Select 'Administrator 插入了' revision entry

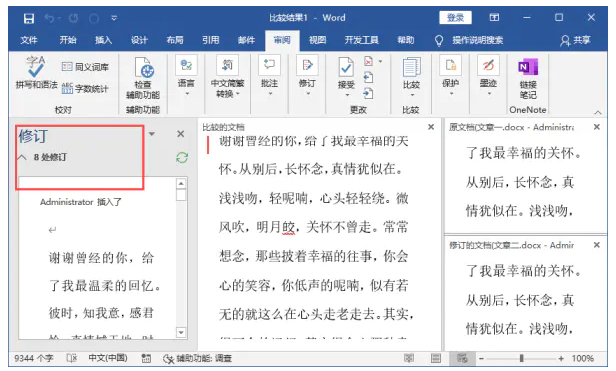pos(81,202)
